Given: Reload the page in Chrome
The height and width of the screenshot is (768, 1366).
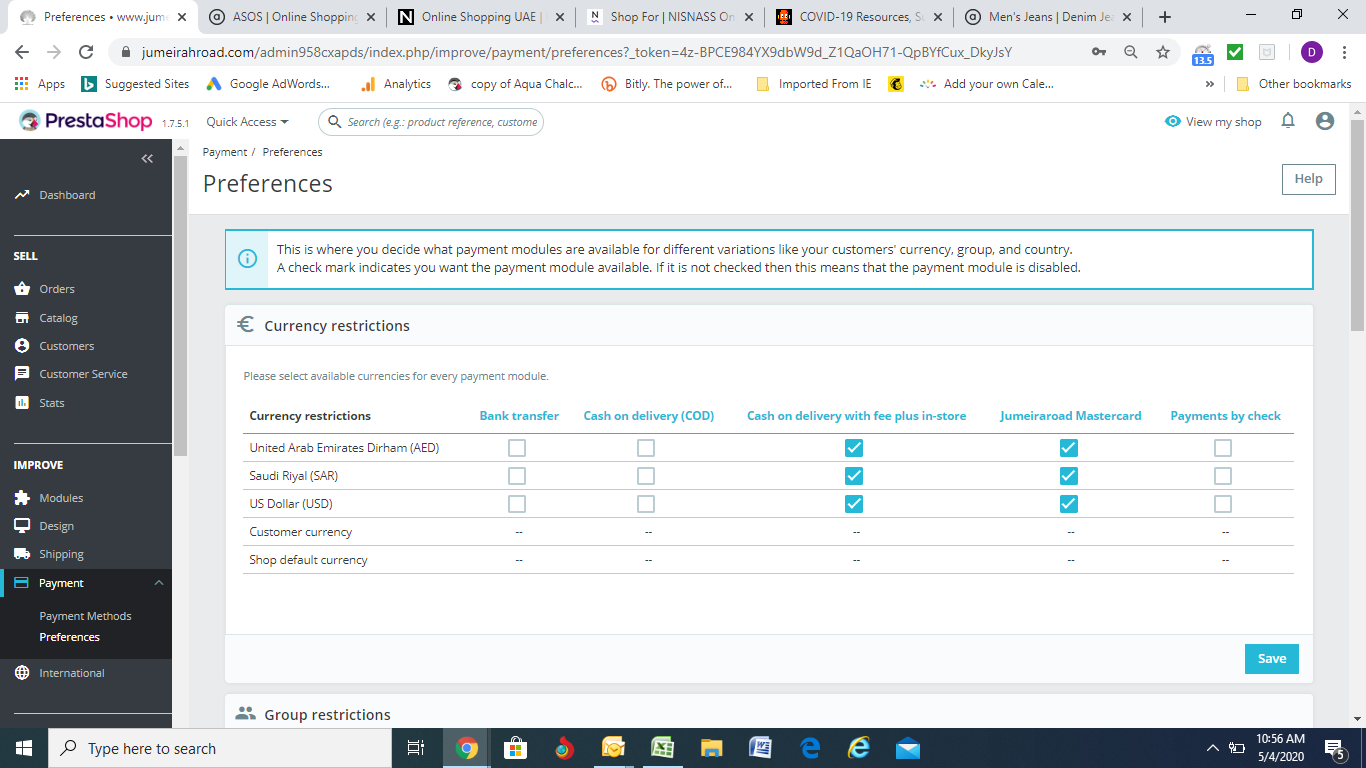Looking at the screenshot, I should [86, 52].
